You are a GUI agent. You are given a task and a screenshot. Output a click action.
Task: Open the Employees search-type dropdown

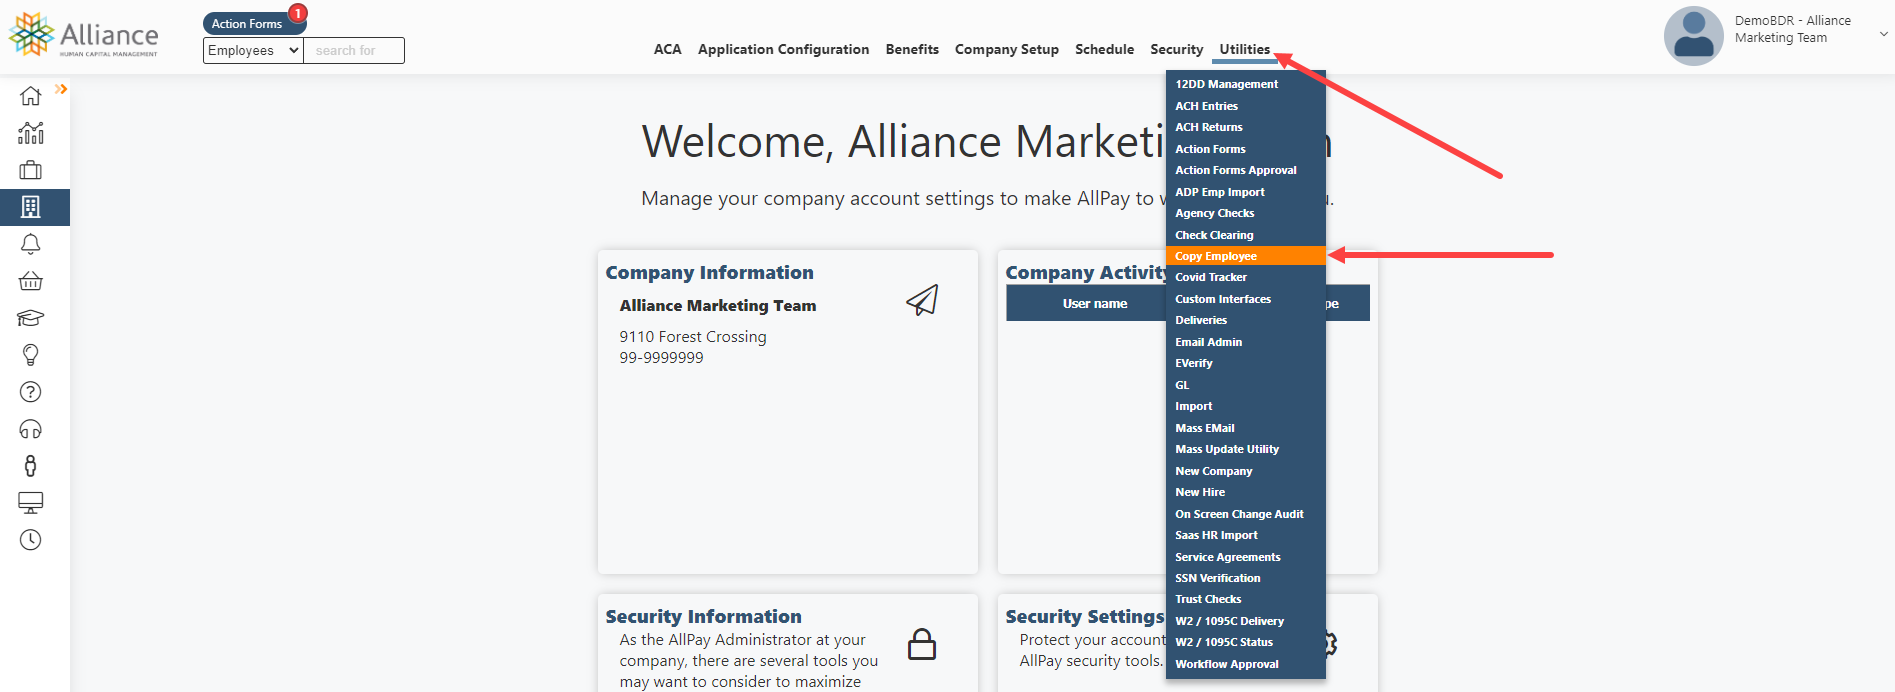click(253, 50)
